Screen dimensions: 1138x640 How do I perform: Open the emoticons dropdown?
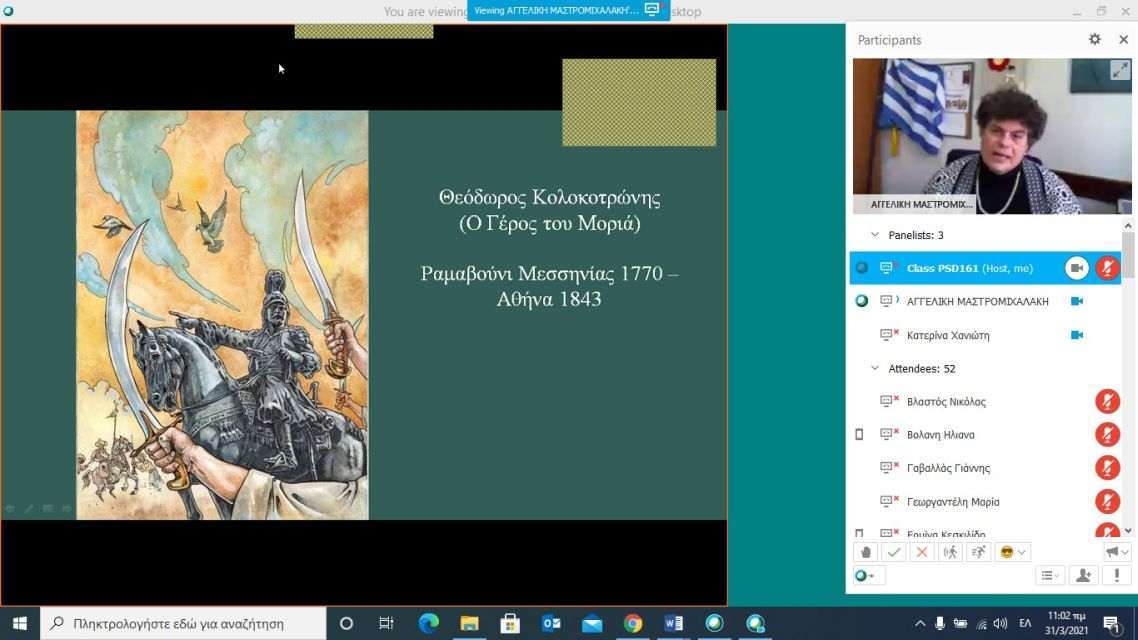[x=1012, y=552]
